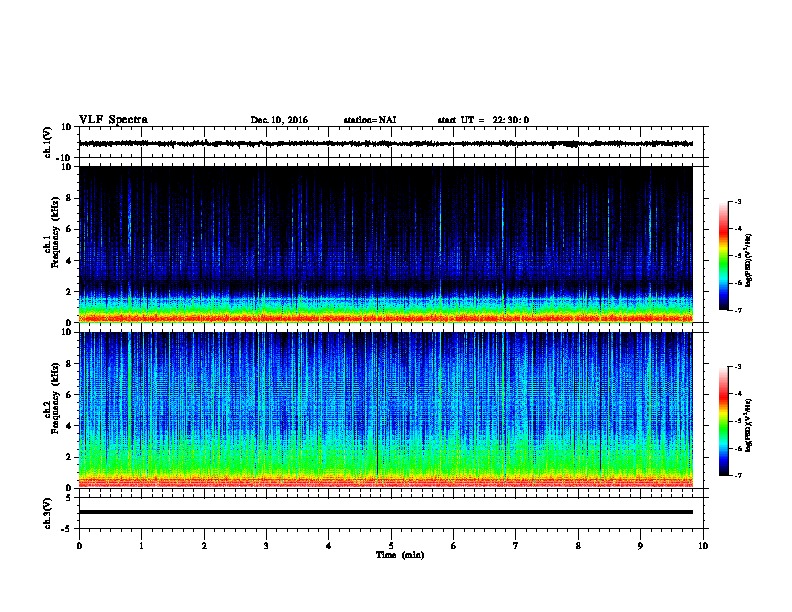This screenshot has height=612, width=792.
Task: Click the ch.2 color scale log(PSD) unit label
Action: tap(748, 425)
